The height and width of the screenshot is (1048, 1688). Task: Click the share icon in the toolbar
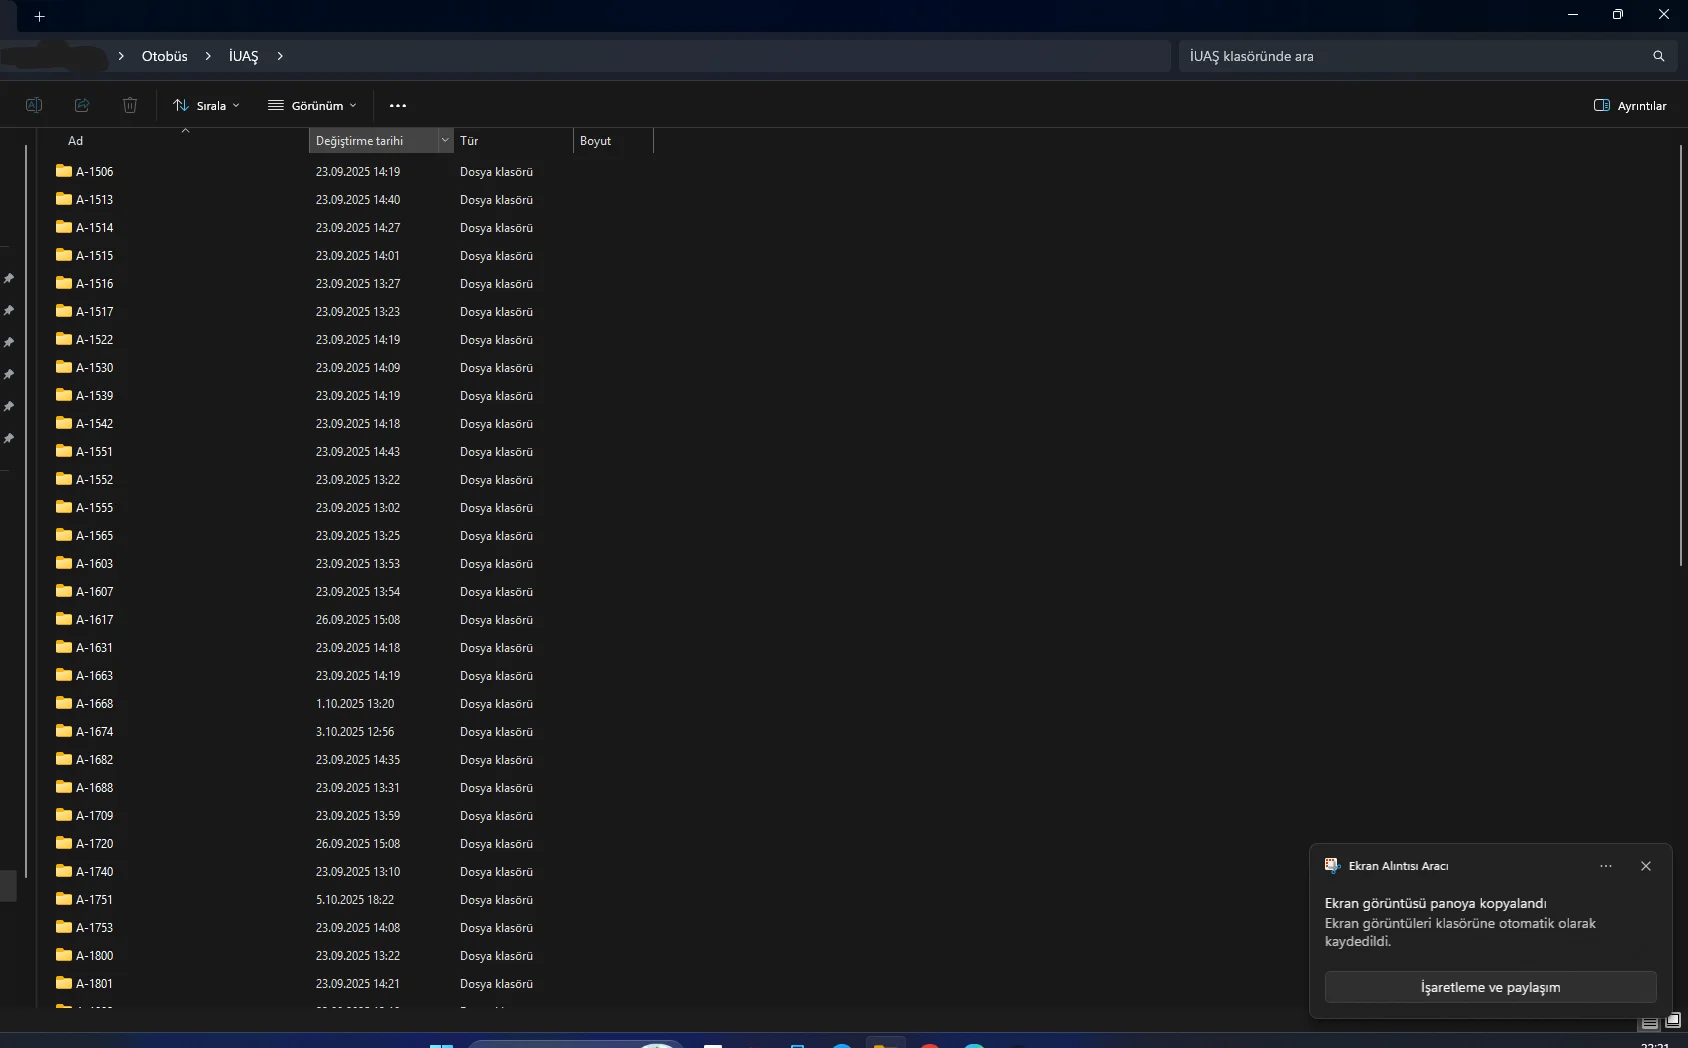point(82,105)
